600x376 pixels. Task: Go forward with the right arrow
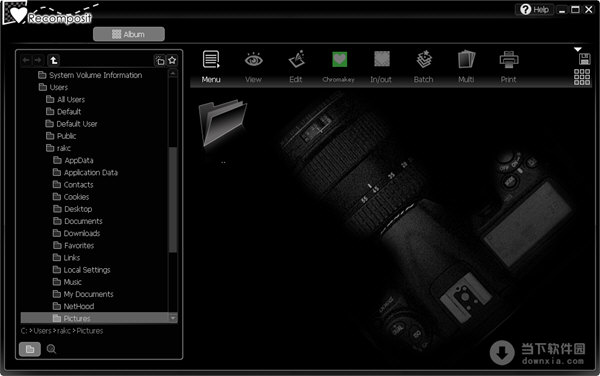click(x=38, y=60)
